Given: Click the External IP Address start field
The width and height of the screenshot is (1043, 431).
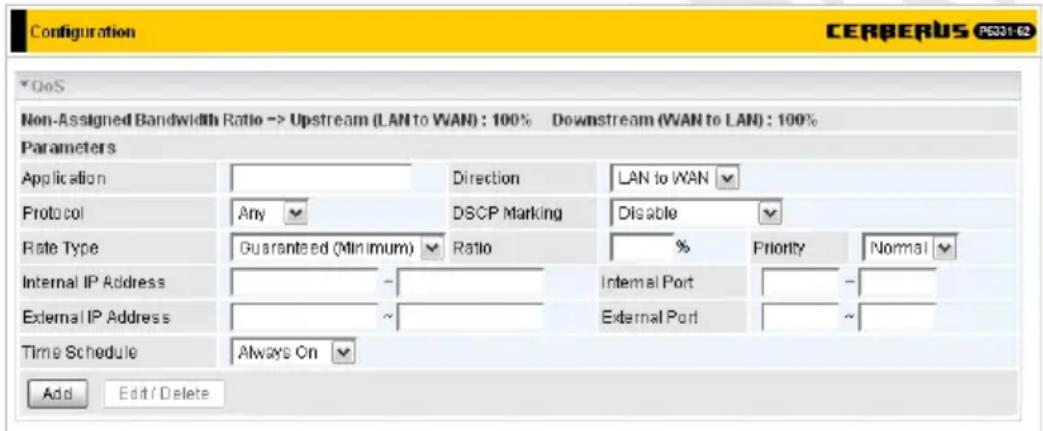Looking at the screenshot, I should click(x=304, y=318).
